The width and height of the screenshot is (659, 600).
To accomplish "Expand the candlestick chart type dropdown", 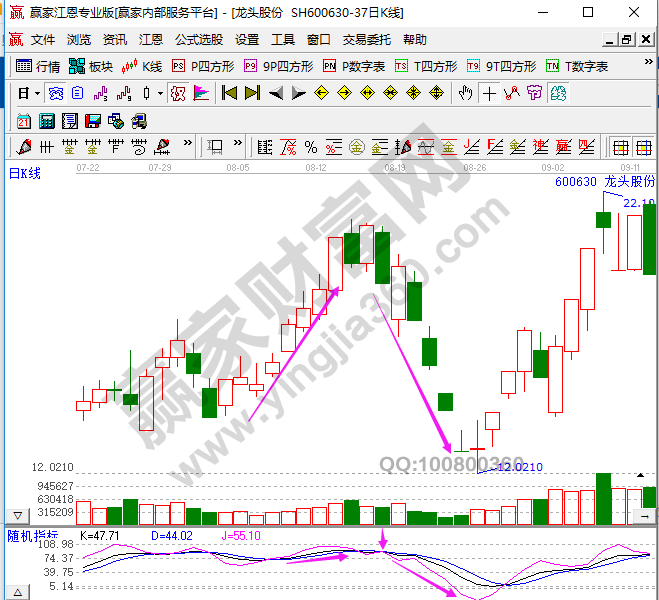I will point(161,94).
